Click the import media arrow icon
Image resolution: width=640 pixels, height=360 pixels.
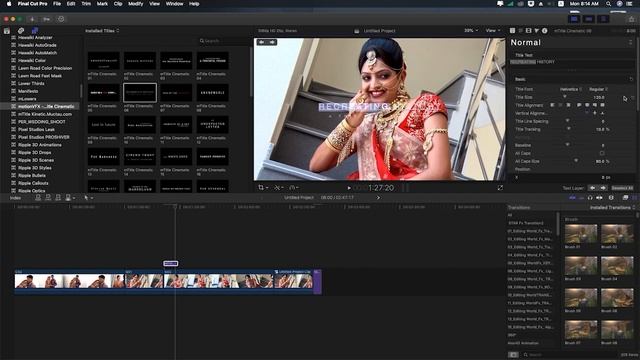click(32, 19)
